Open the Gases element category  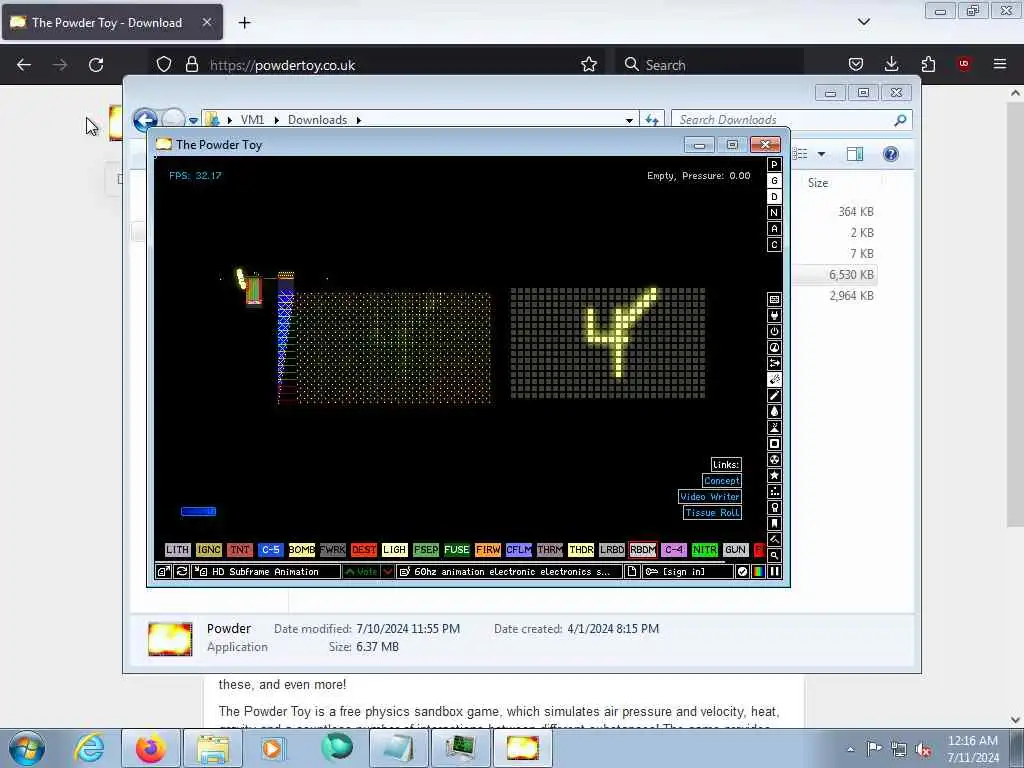(x=774, y=395)
